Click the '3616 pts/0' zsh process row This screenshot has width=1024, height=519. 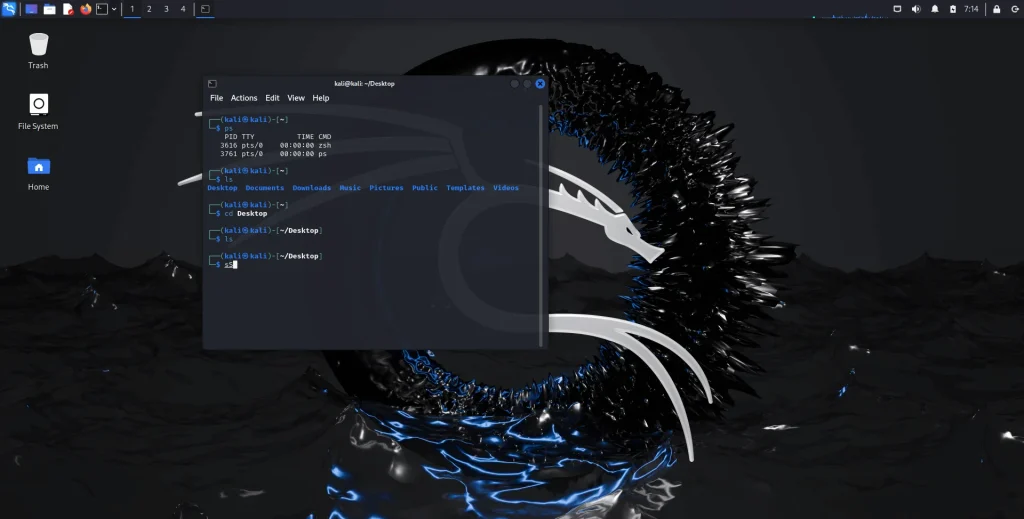[x=276, y=146]
